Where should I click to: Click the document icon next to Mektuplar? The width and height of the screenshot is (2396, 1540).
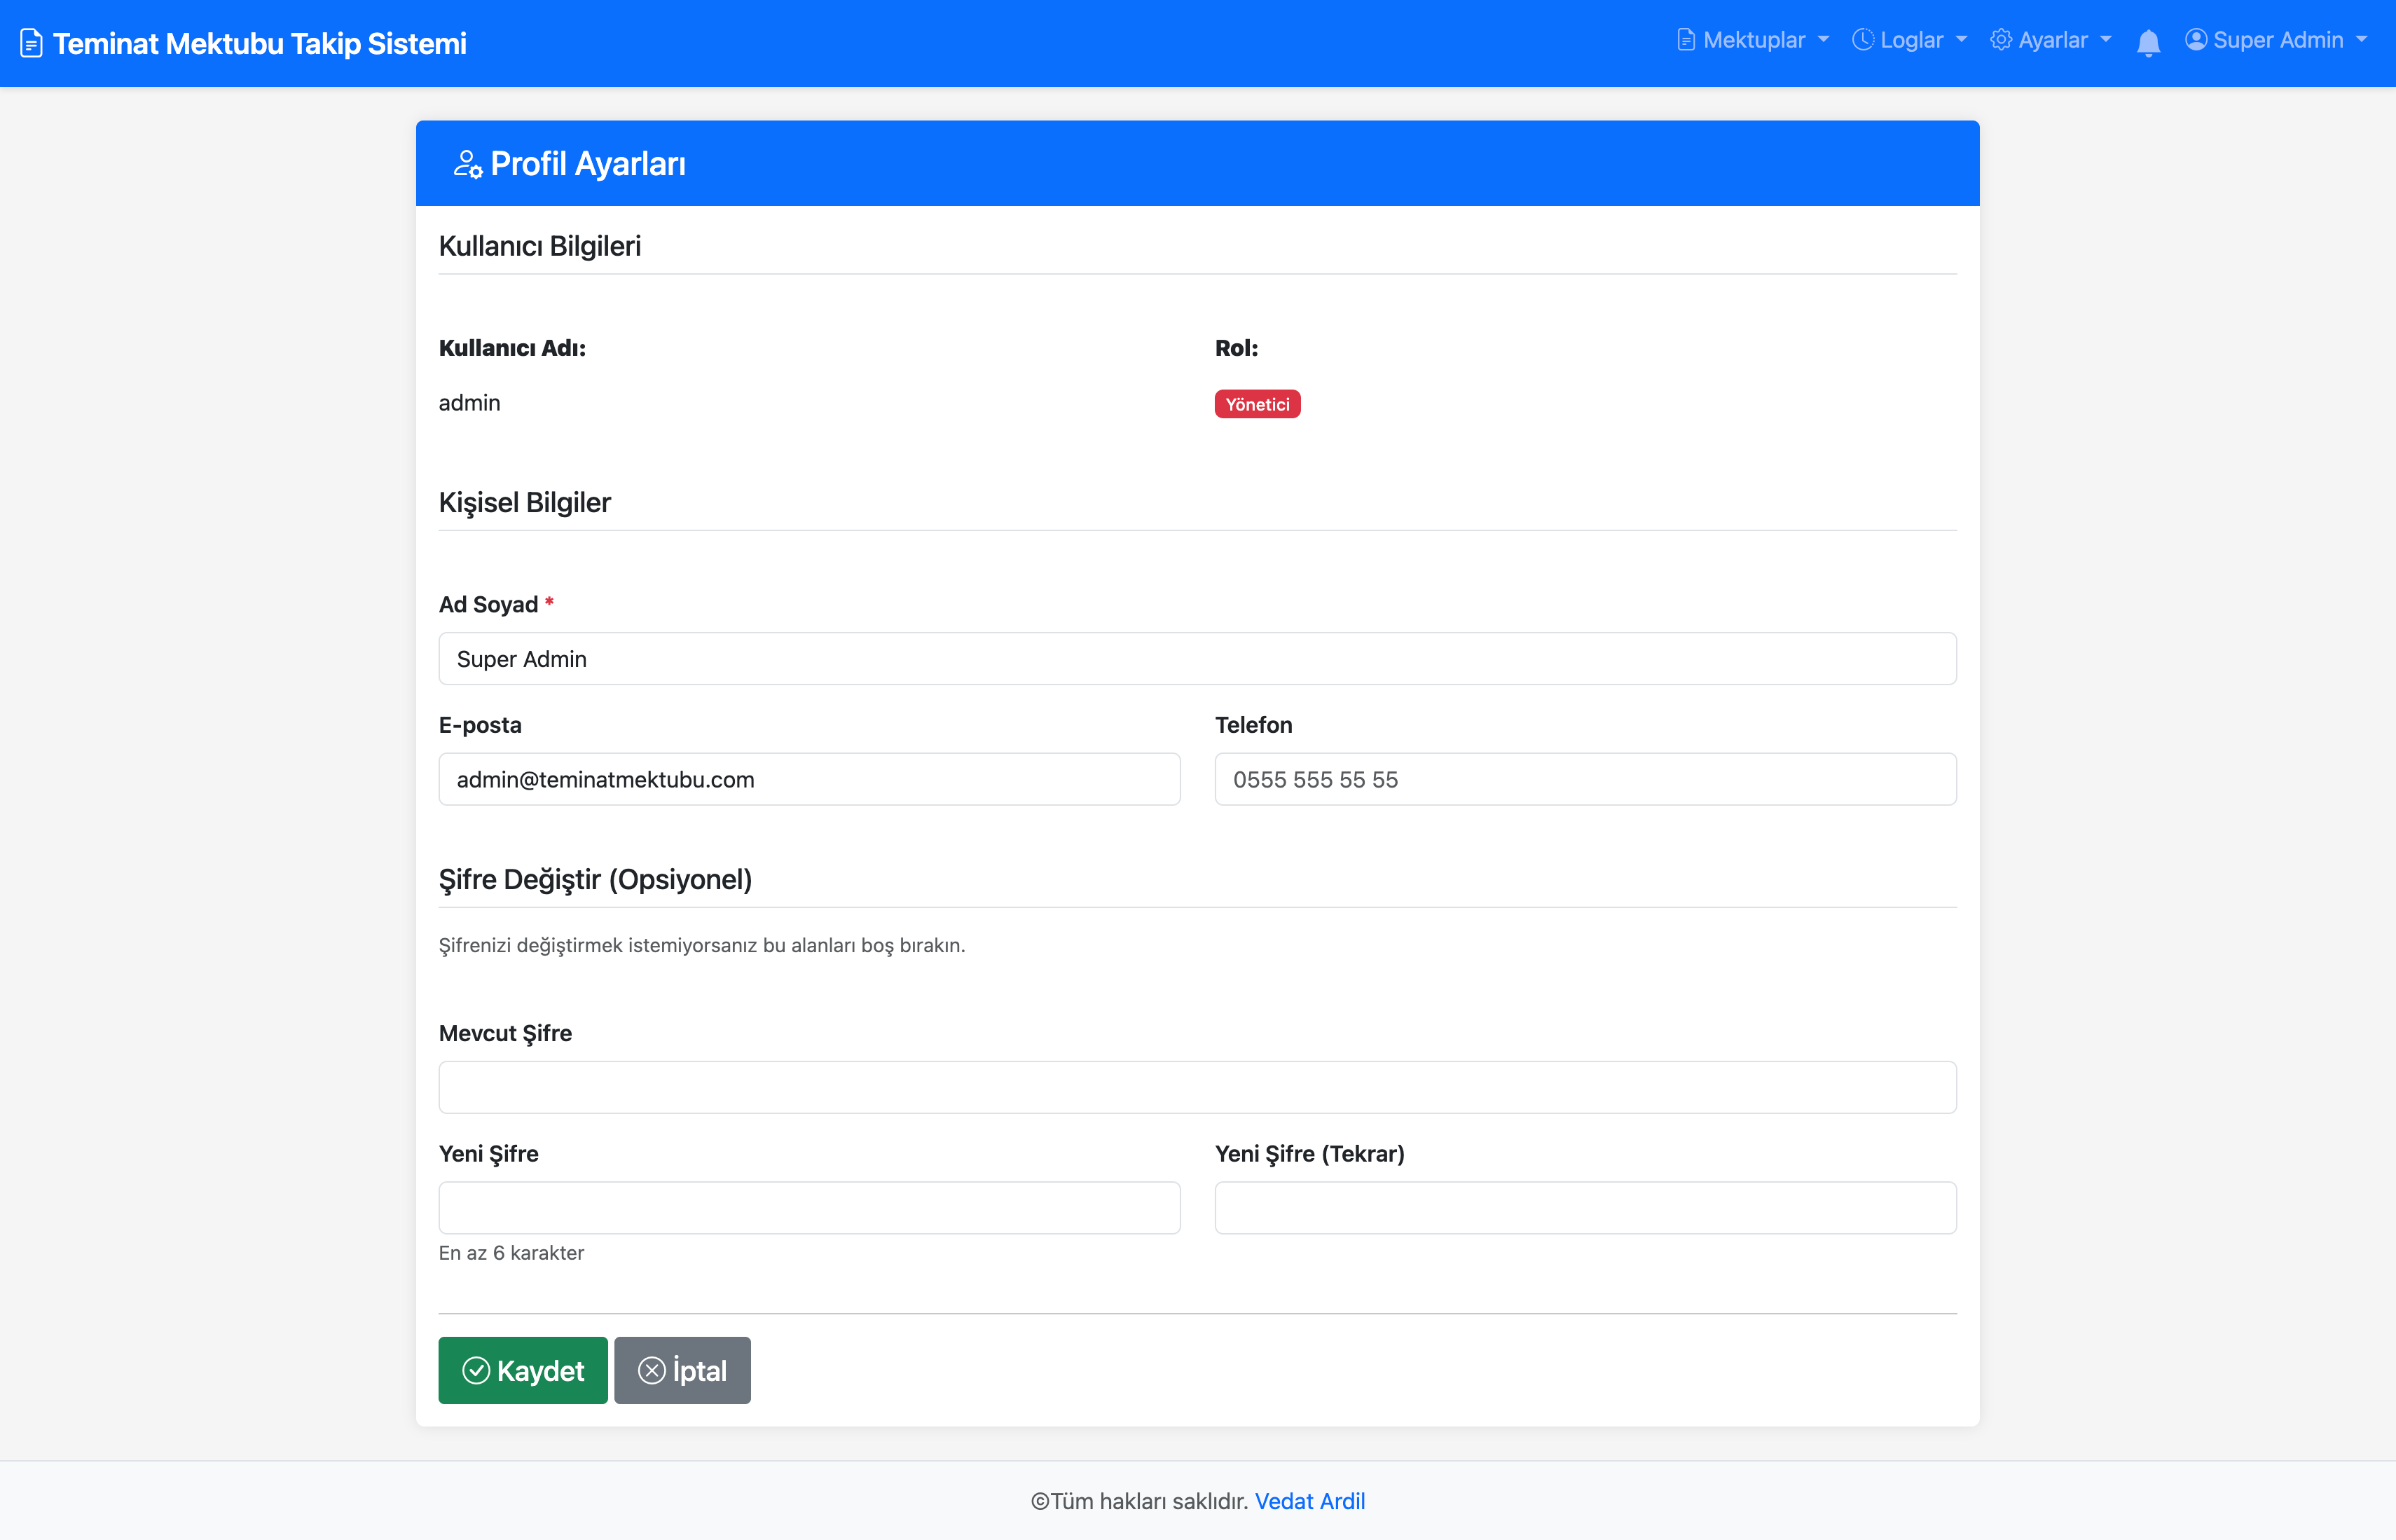click(x=1686, y=40)
